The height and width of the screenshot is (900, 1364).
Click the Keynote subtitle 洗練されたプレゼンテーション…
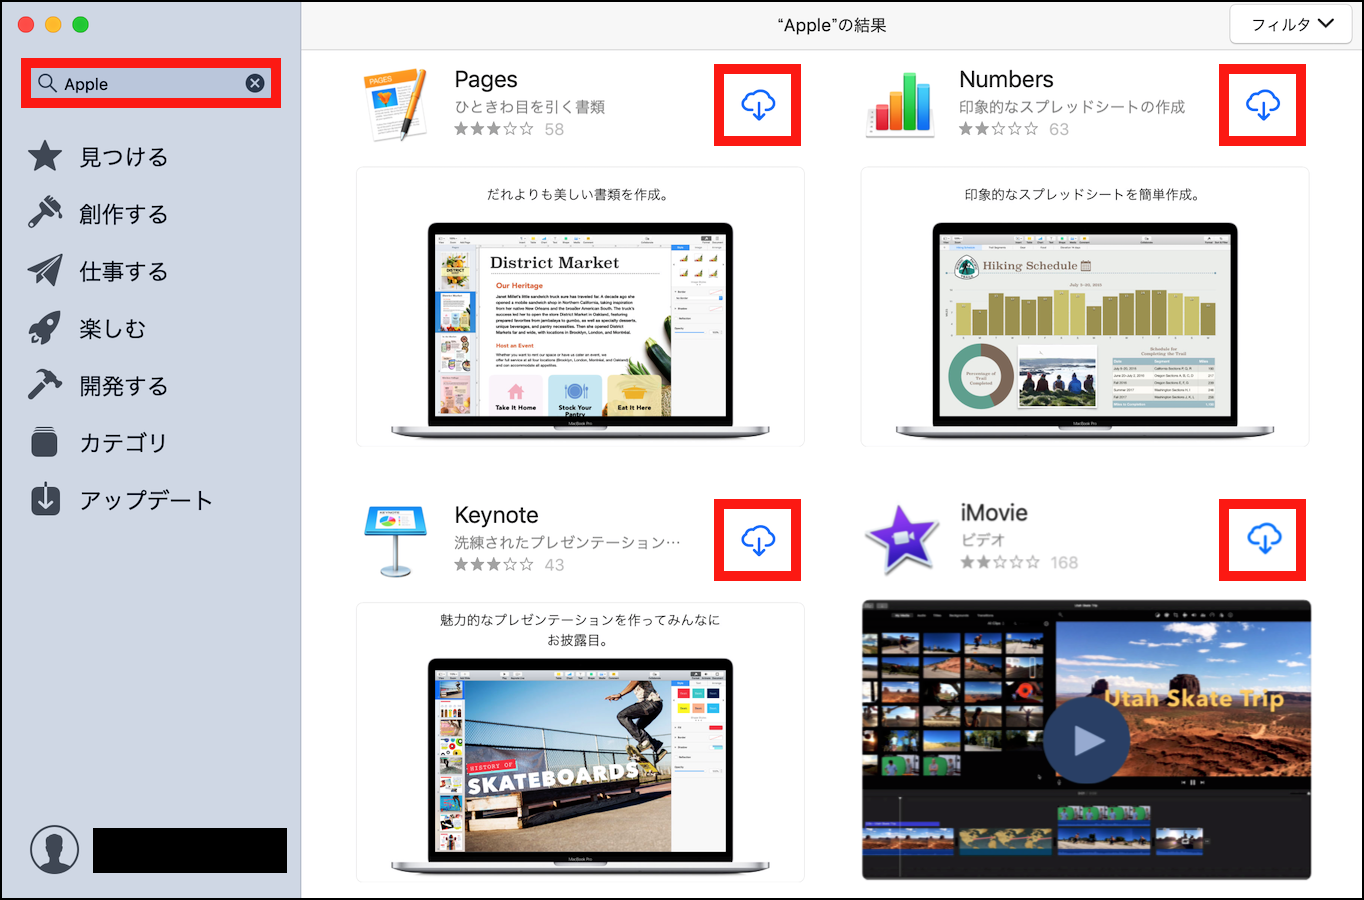point(567,542)
